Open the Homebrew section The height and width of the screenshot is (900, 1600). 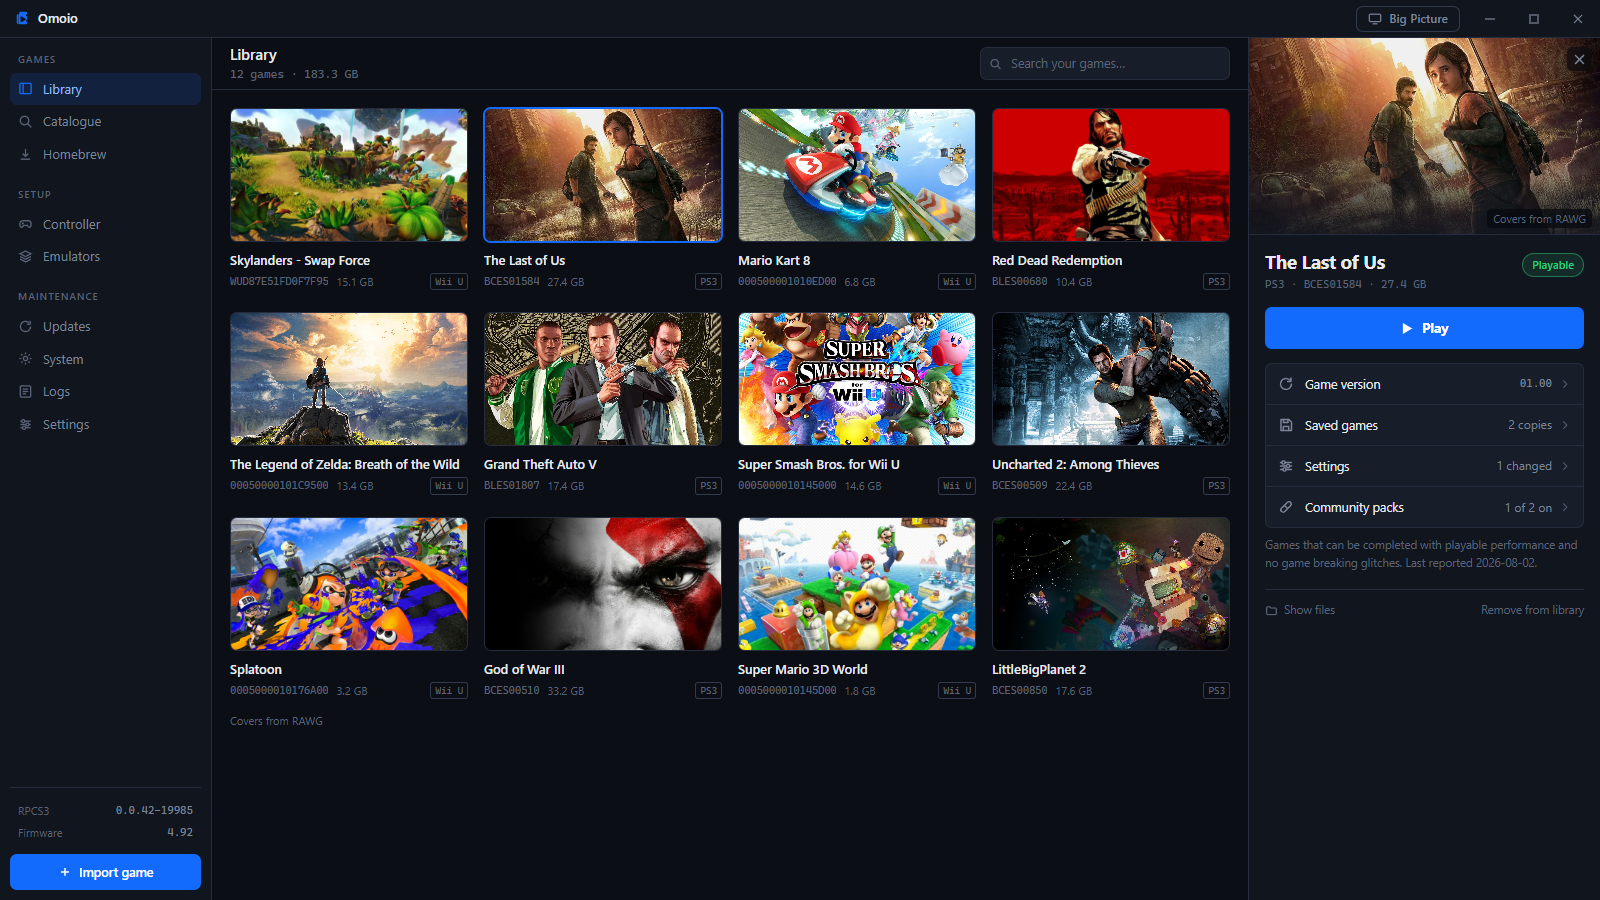pos(105,154)
